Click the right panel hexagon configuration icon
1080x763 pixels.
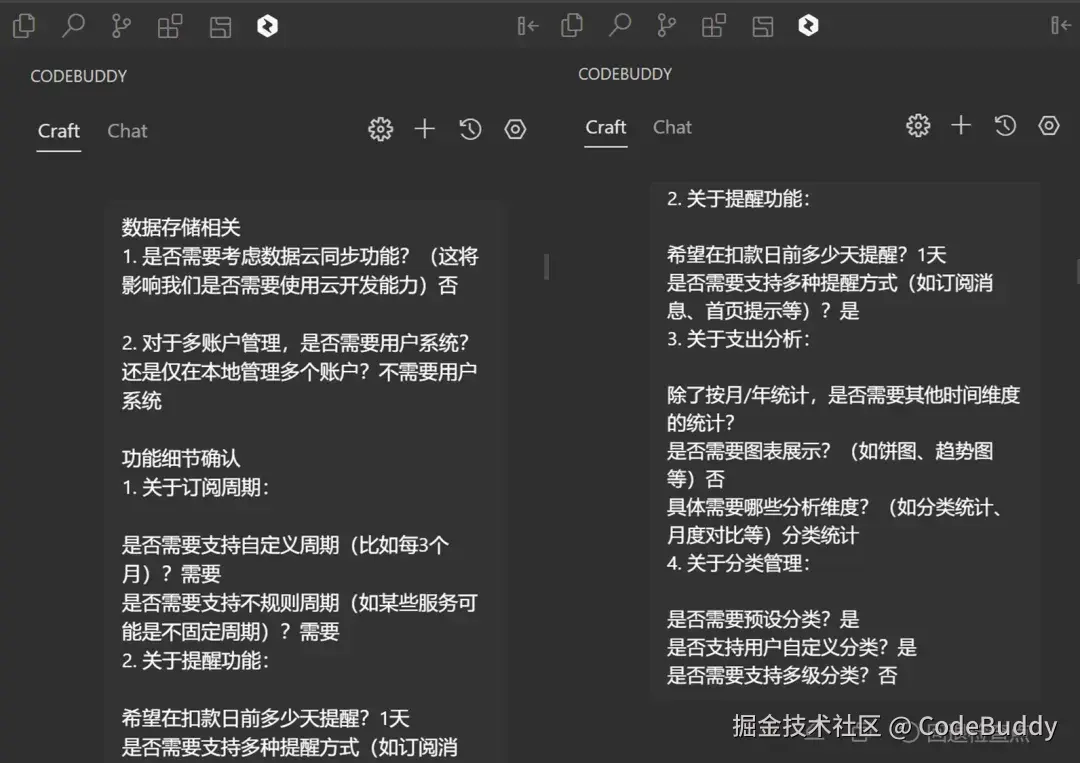tap(1048, 126)
